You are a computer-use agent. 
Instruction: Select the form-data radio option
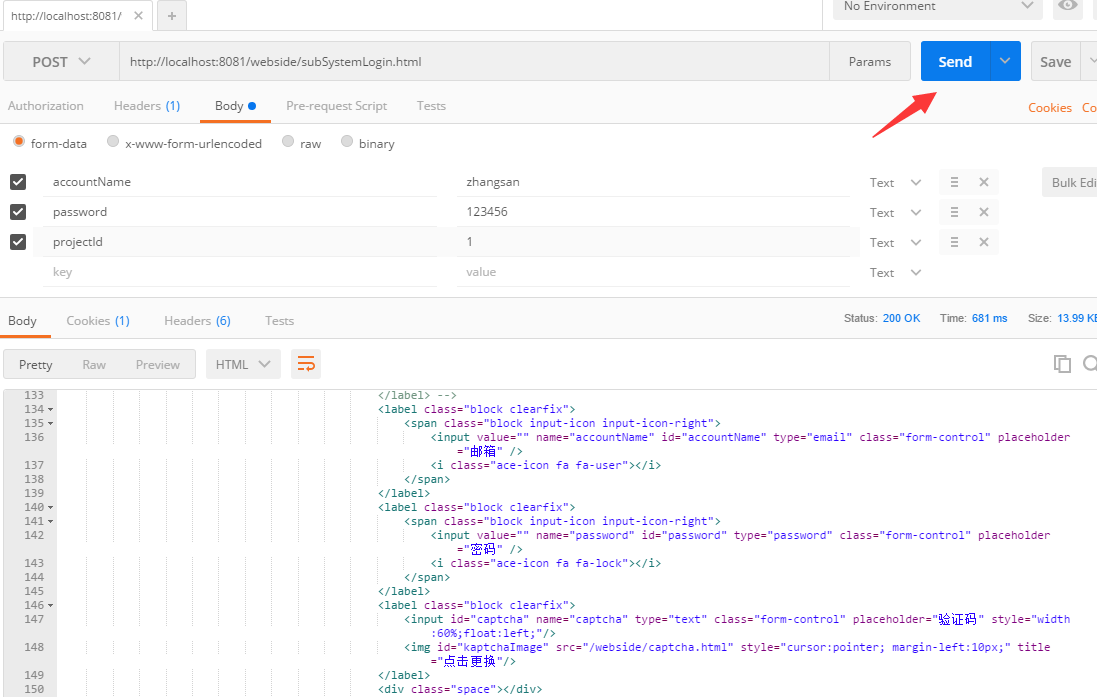19,142
